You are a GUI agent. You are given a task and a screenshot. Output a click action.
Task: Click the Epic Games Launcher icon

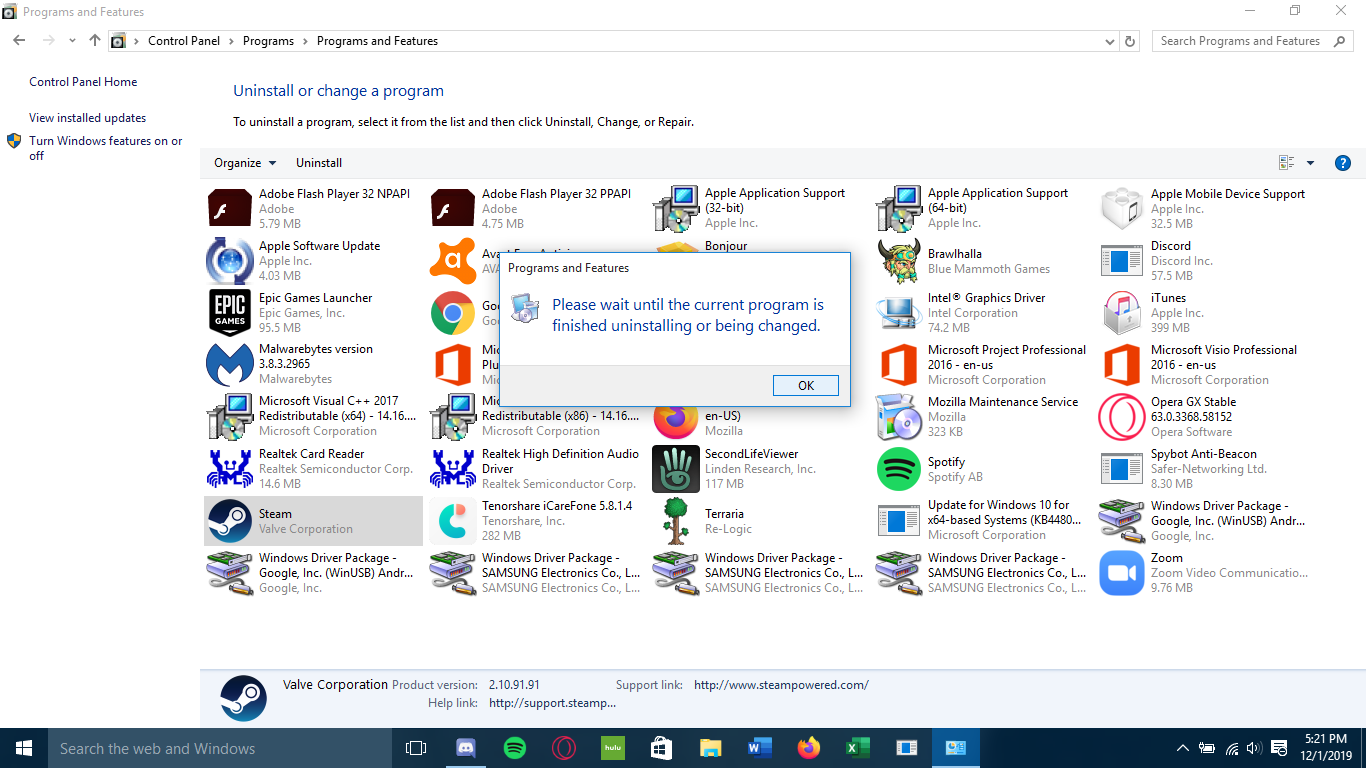[230, 313]
